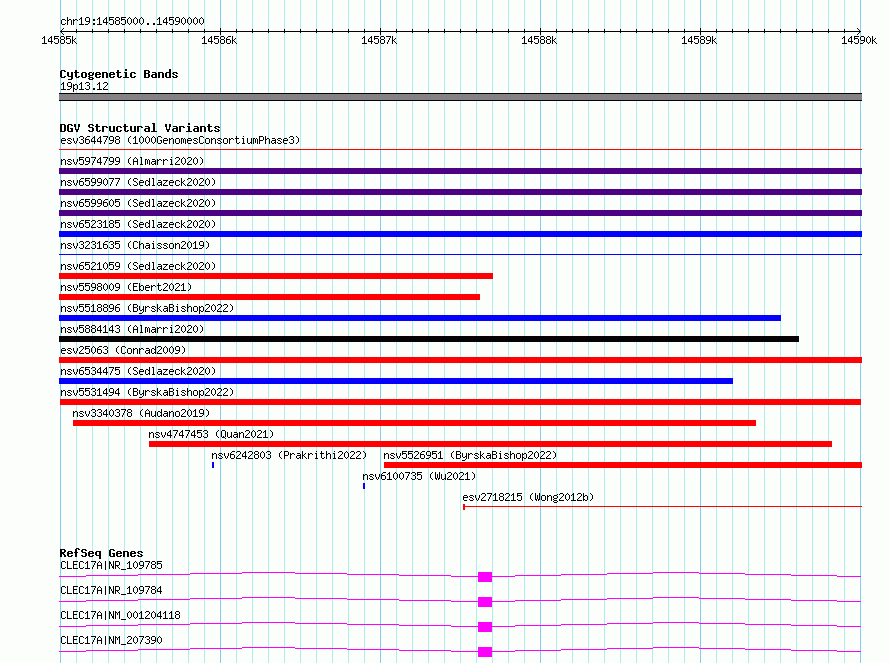The height and width of the screenshot is (663, 890).
Task: Click the RefSeq Genes track title
Action: pos(101,553)
